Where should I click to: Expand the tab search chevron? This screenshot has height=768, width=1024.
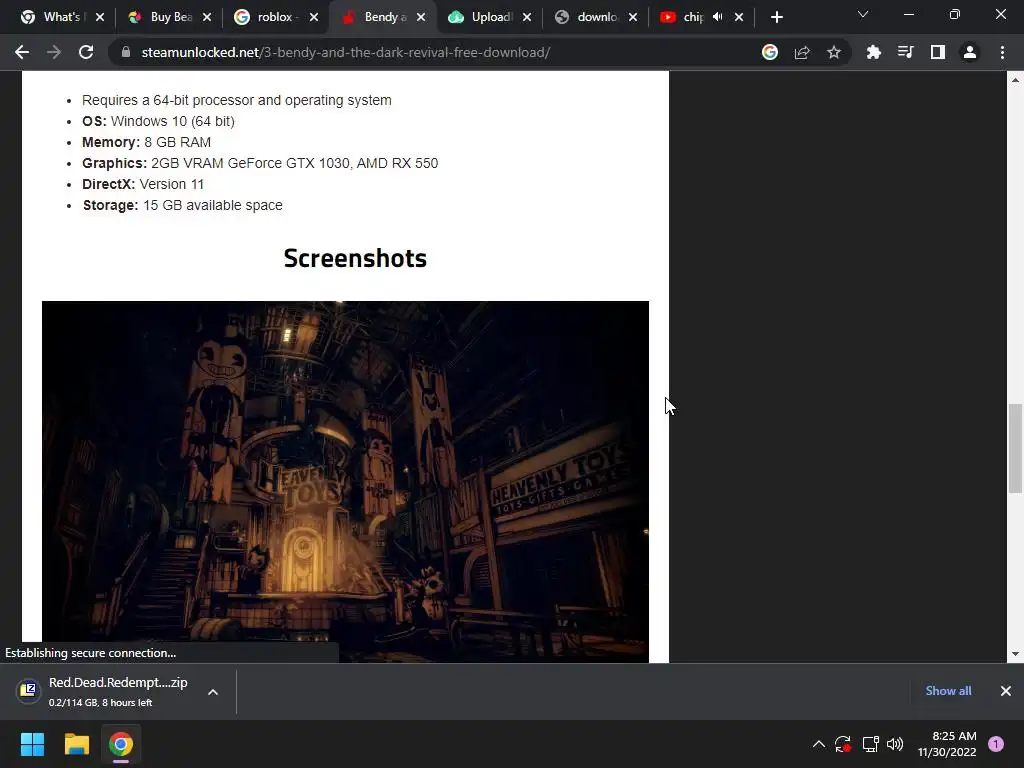pyautogui.click(x=863, y=14)
